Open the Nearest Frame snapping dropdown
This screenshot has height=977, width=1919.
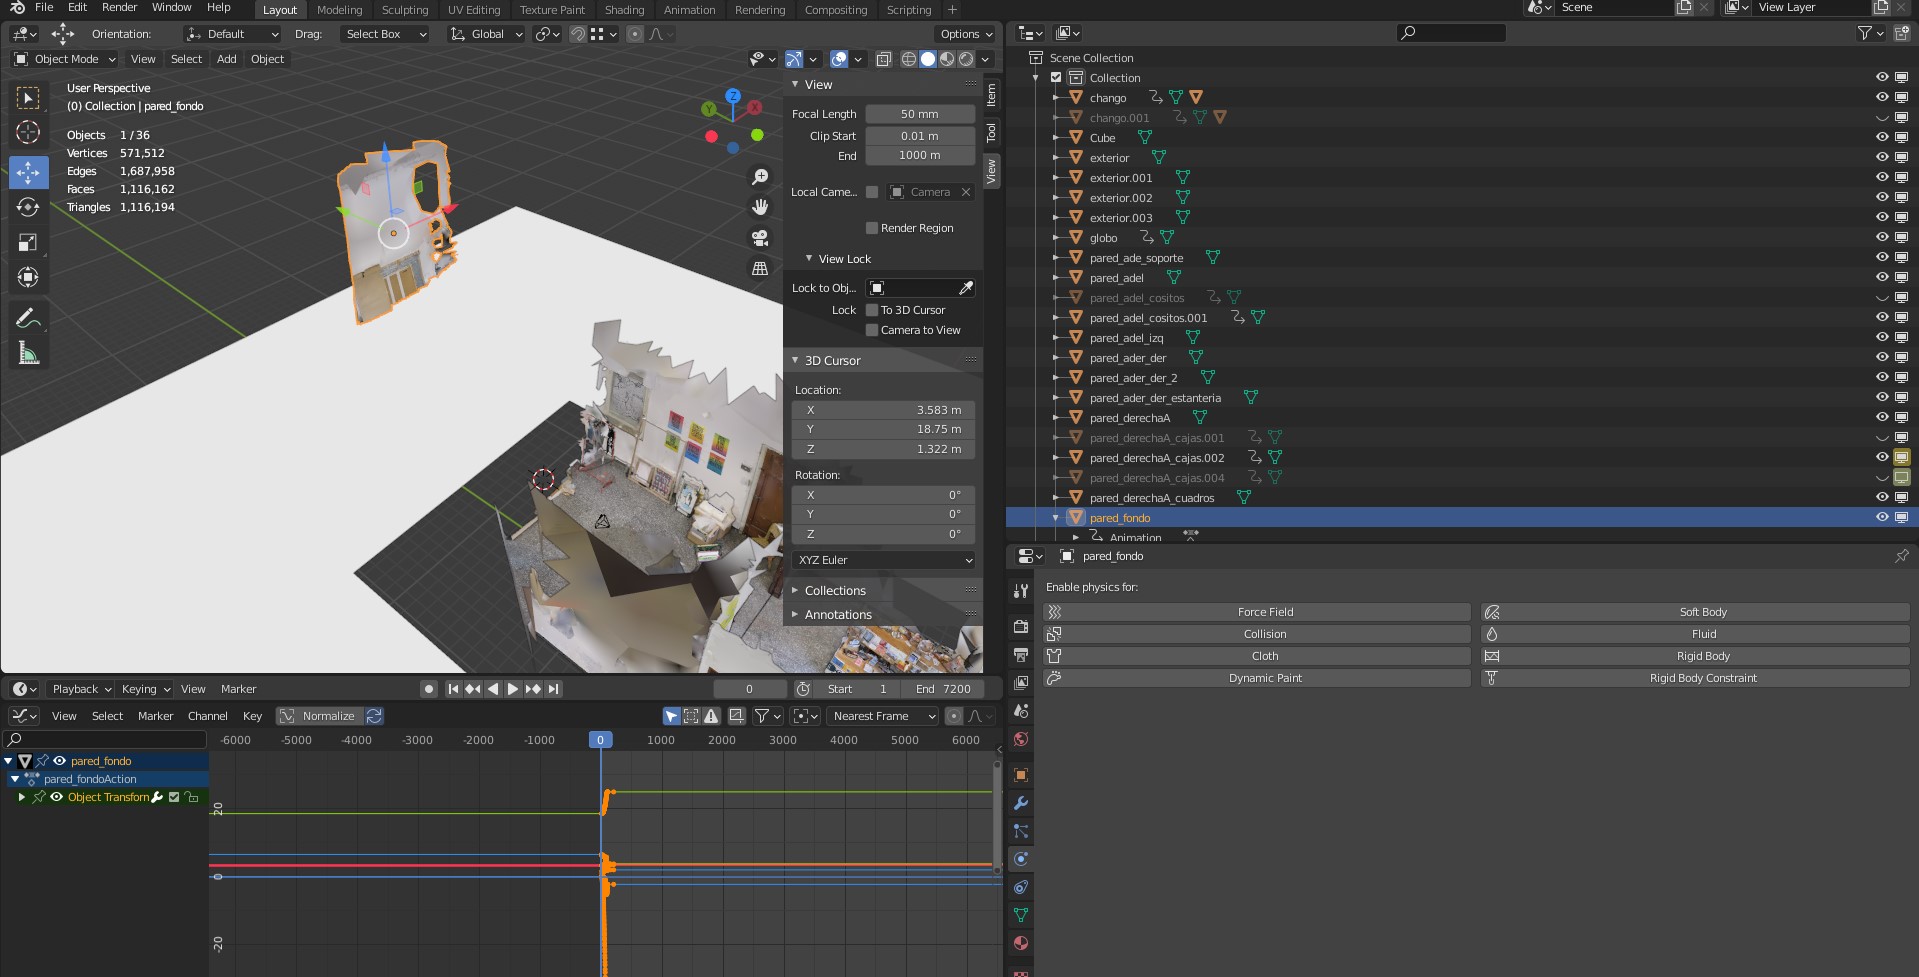tap(880, 716)
